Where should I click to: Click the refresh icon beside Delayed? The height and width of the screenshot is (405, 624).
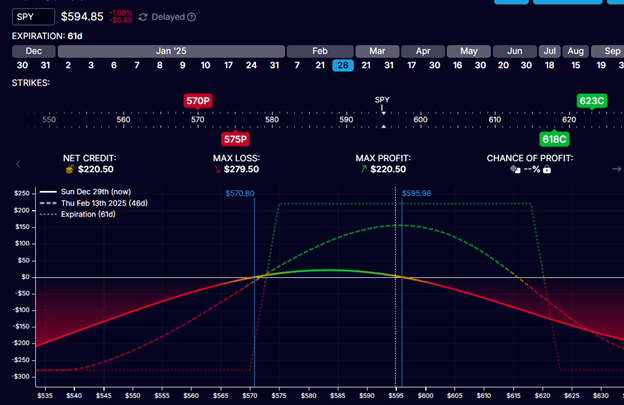click(x=143, y=17)
